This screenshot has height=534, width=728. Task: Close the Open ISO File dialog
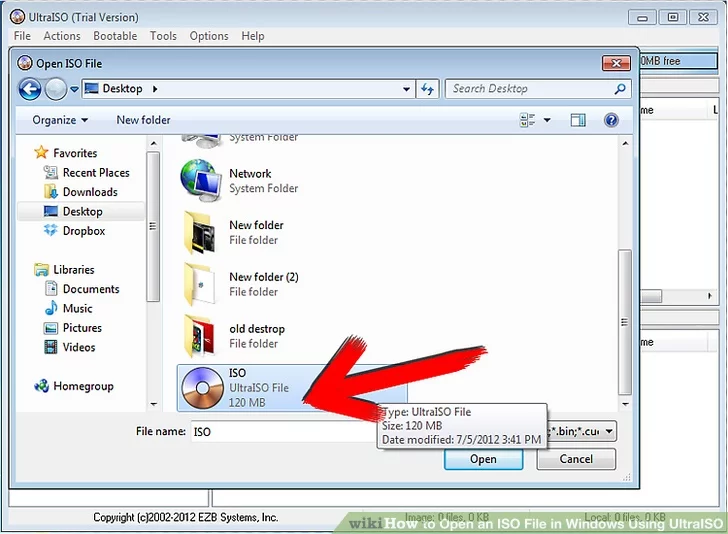[616, 63]
